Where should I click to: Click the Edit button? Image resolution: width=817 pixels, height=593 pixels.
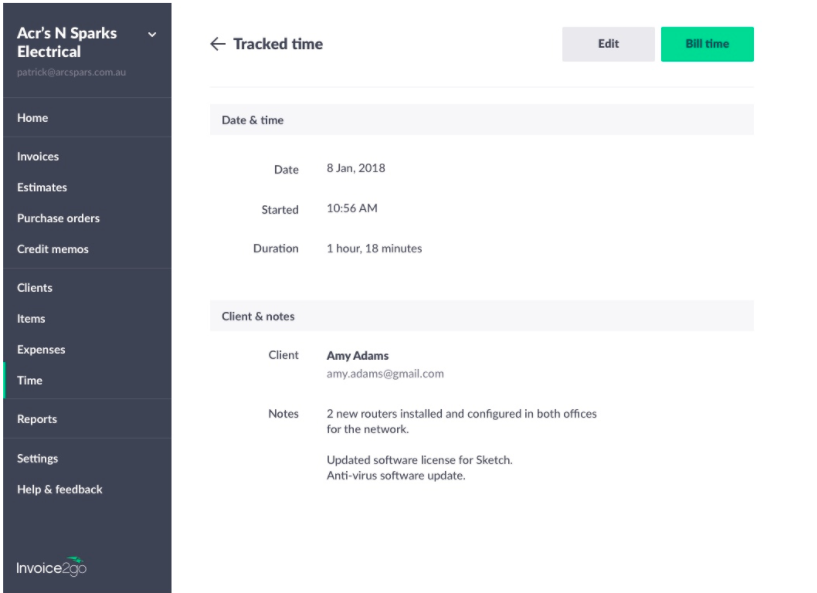pos(608,44)
